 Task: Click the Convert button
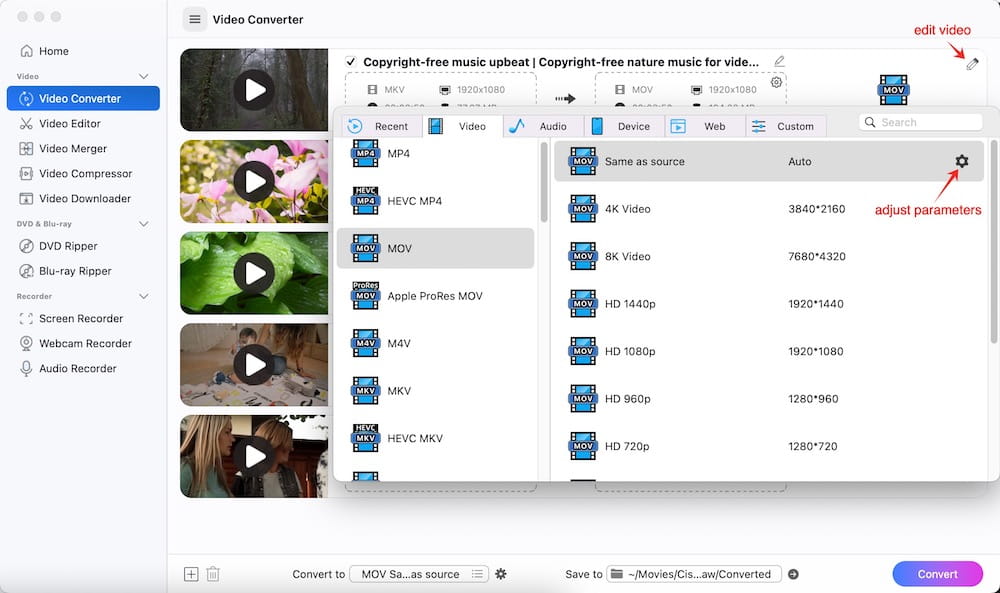click(938, 574)
